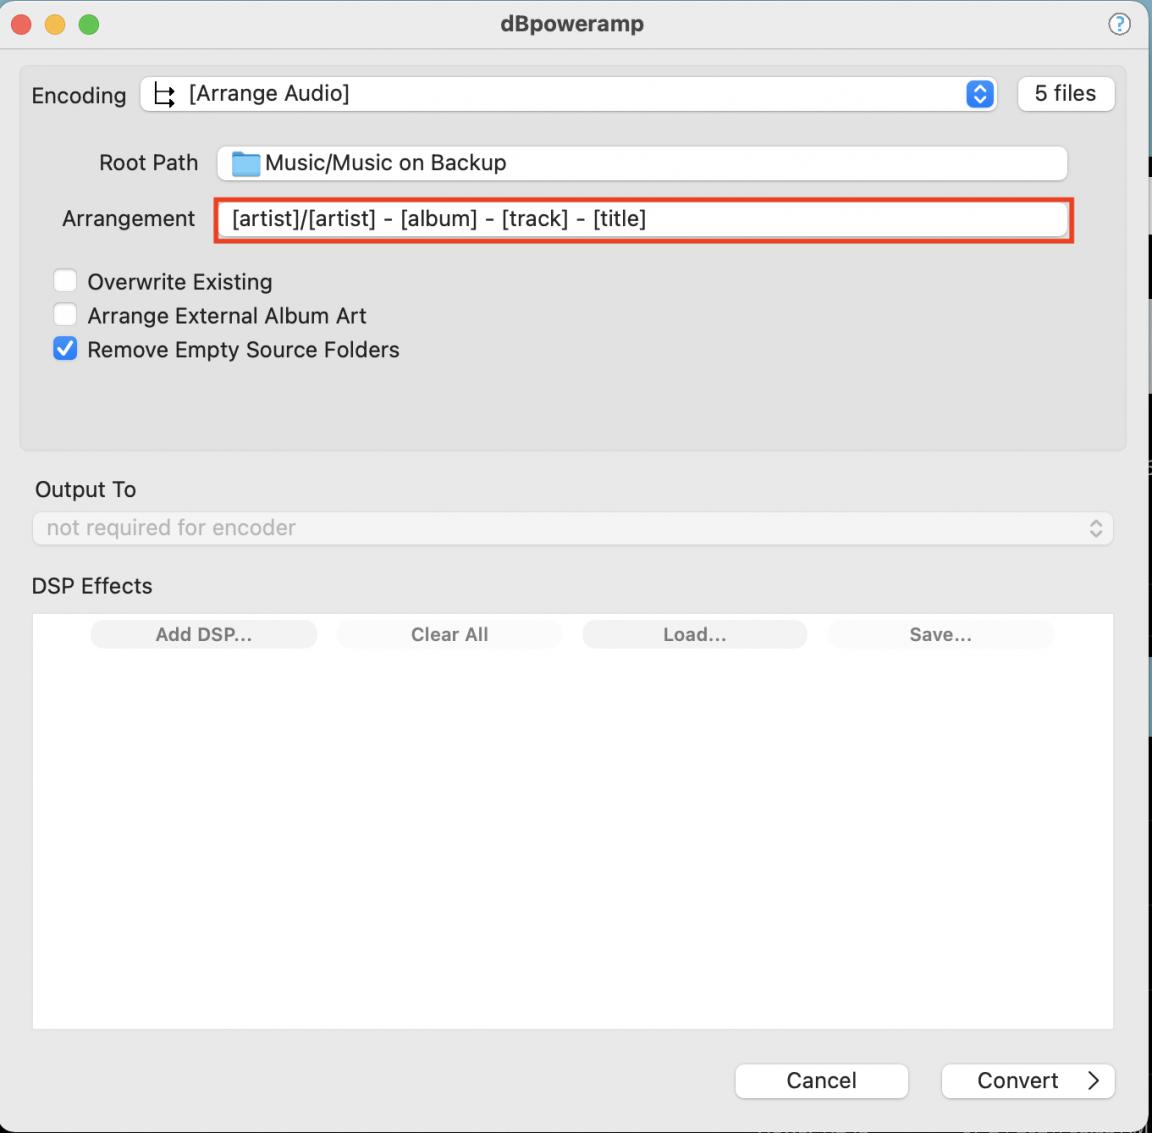Click the Convert button arrow chevron

tap(1093, 1081)
